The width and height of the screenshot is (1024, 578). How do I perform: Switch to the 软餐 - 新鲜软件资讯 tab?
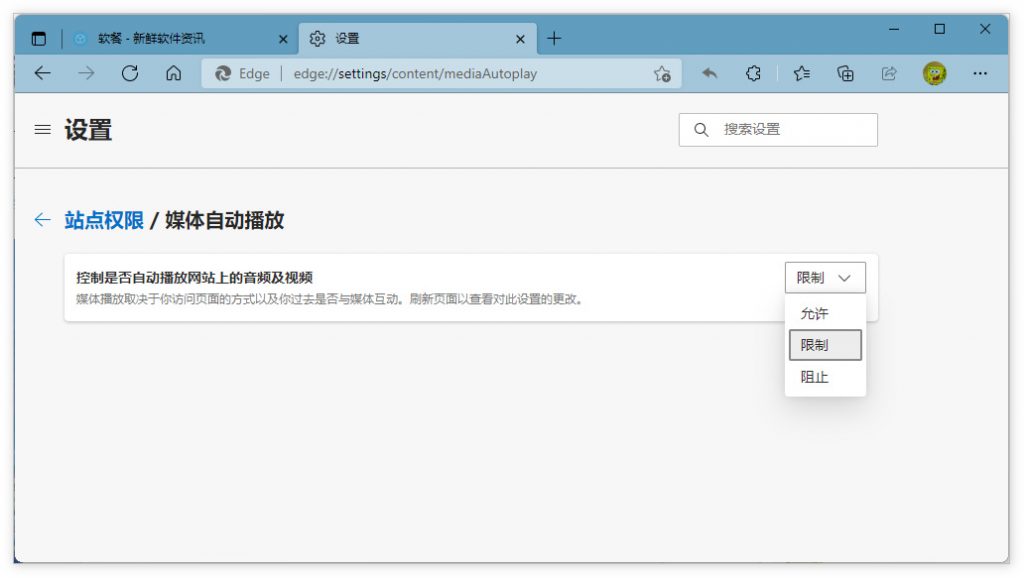pyautogui.click(x=152, y=39)
